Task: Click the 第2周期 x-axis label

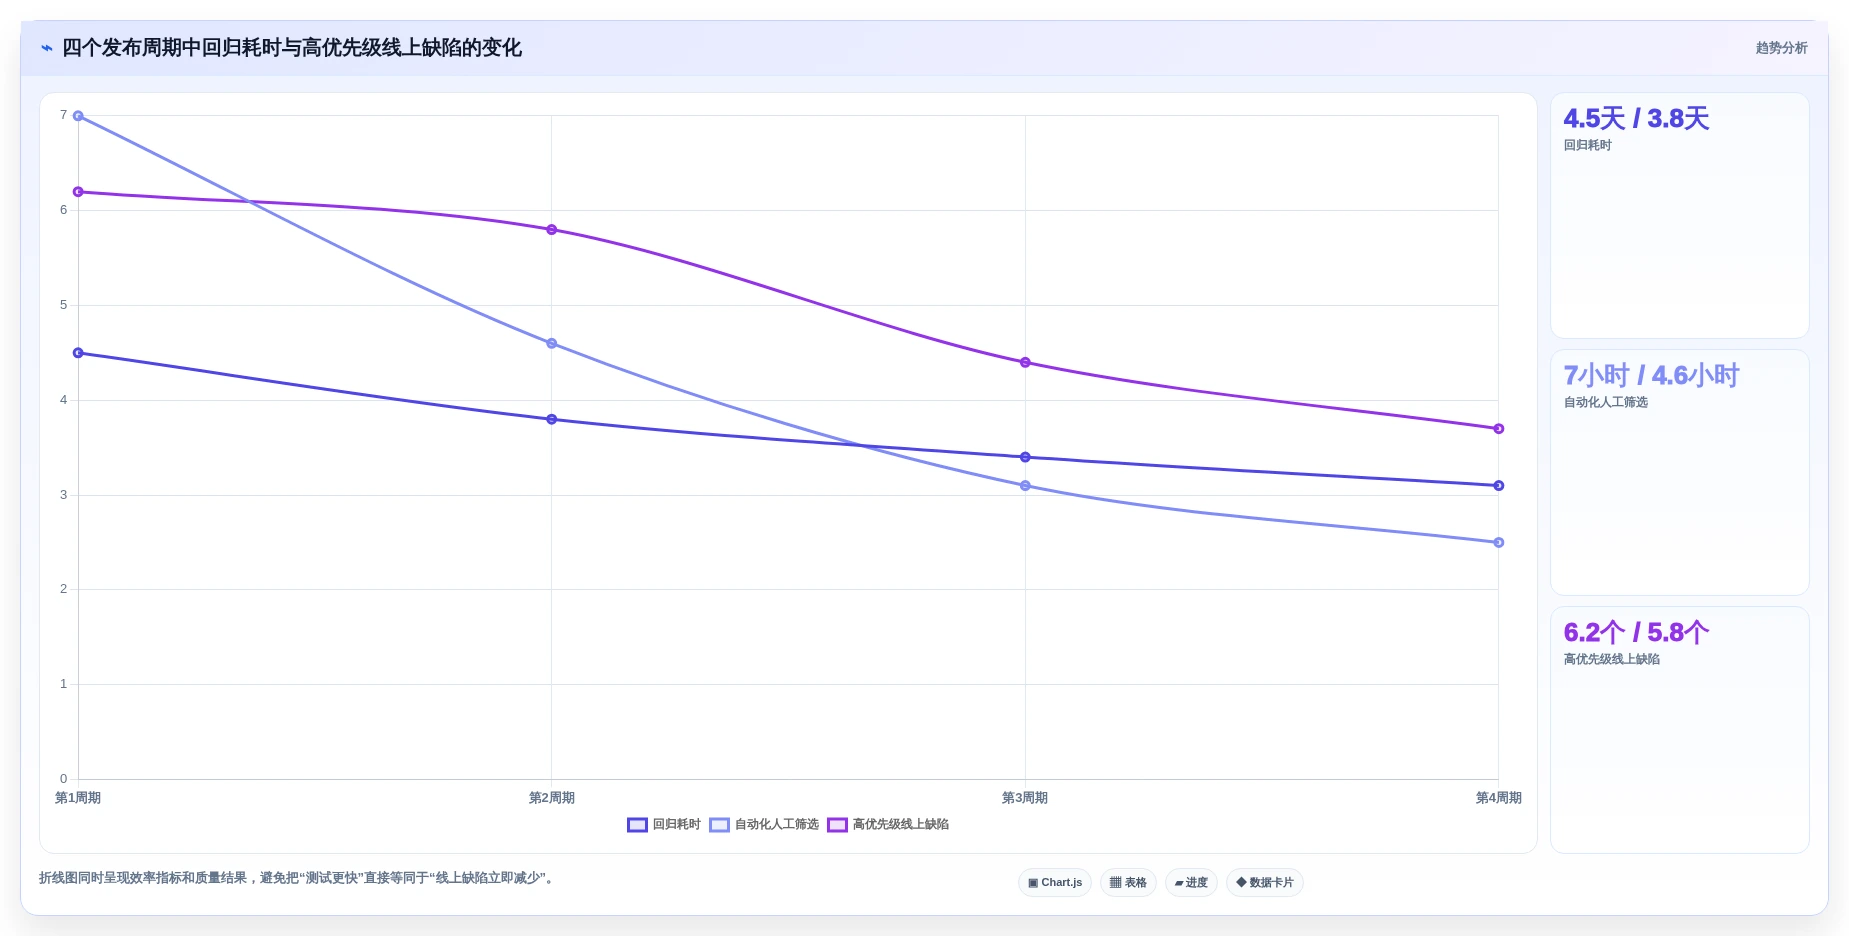Action: (552, 798)
